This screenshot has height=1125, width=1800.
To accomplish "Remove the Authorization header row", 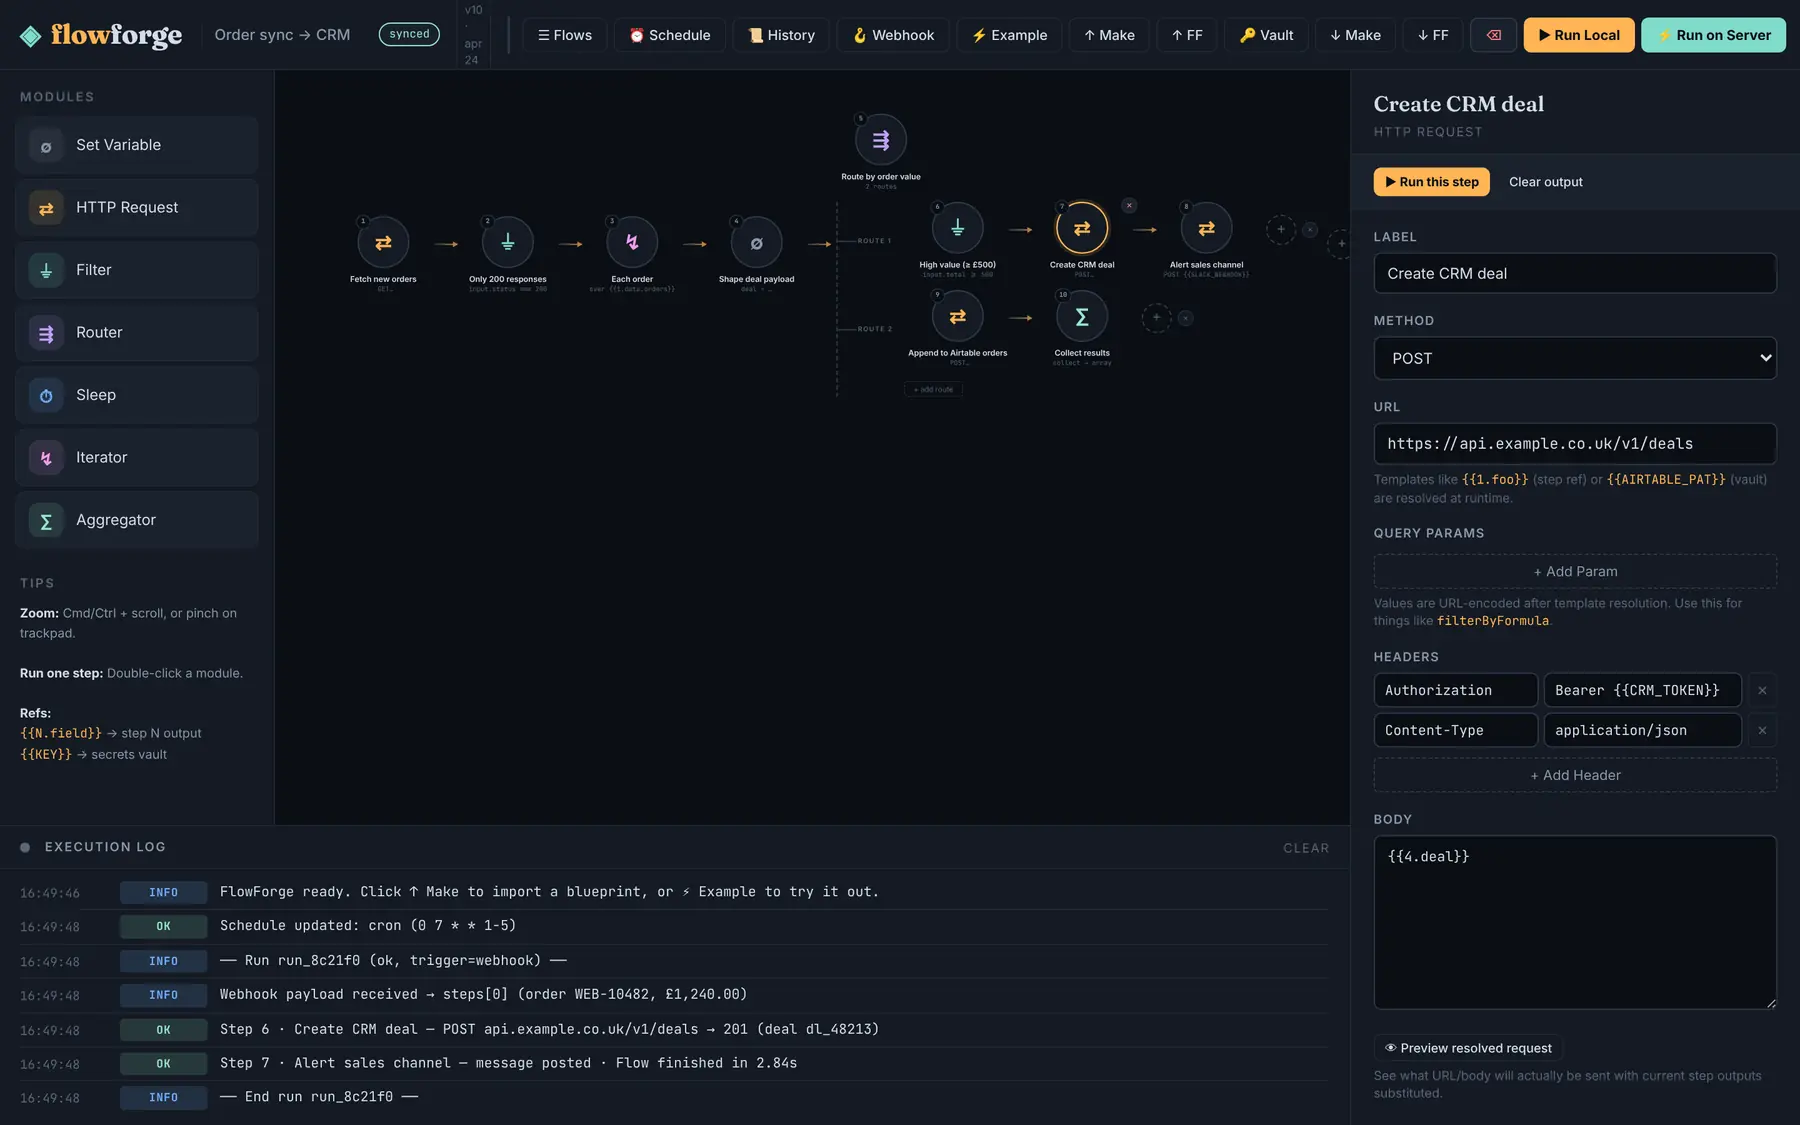I will (1762, 690).
